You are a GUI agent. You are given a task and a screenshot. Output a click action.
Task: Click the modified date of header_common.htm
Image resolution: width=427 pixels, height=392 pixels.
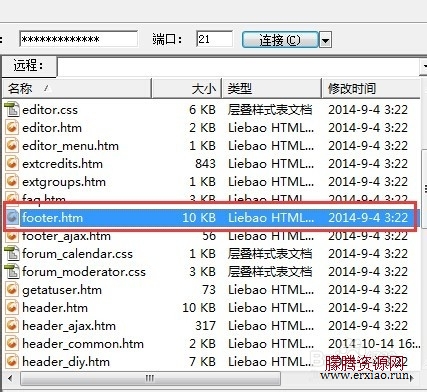(x=374, y=344)
